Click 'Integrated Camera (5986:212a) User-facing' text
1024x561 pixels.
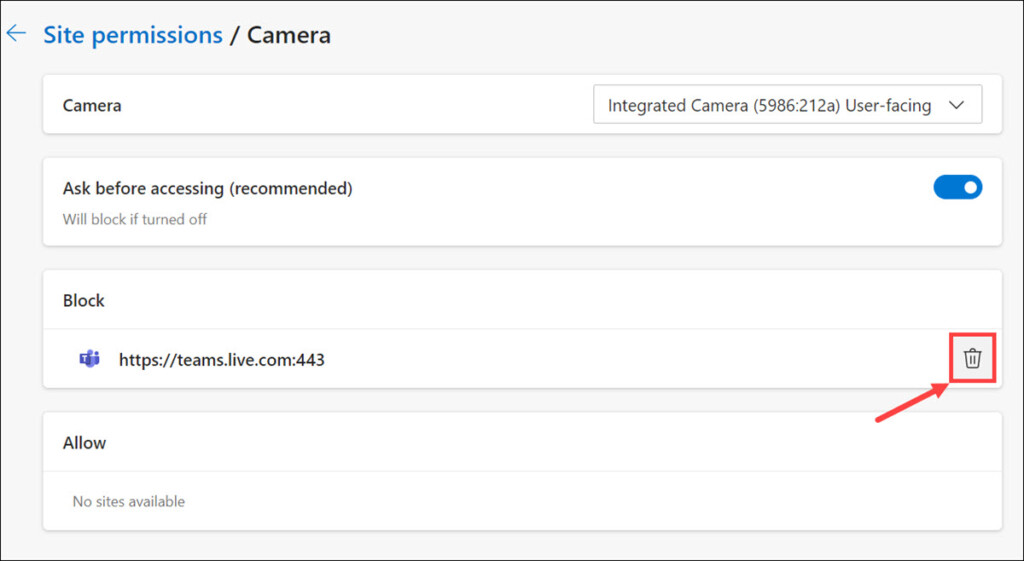point(769,105)
